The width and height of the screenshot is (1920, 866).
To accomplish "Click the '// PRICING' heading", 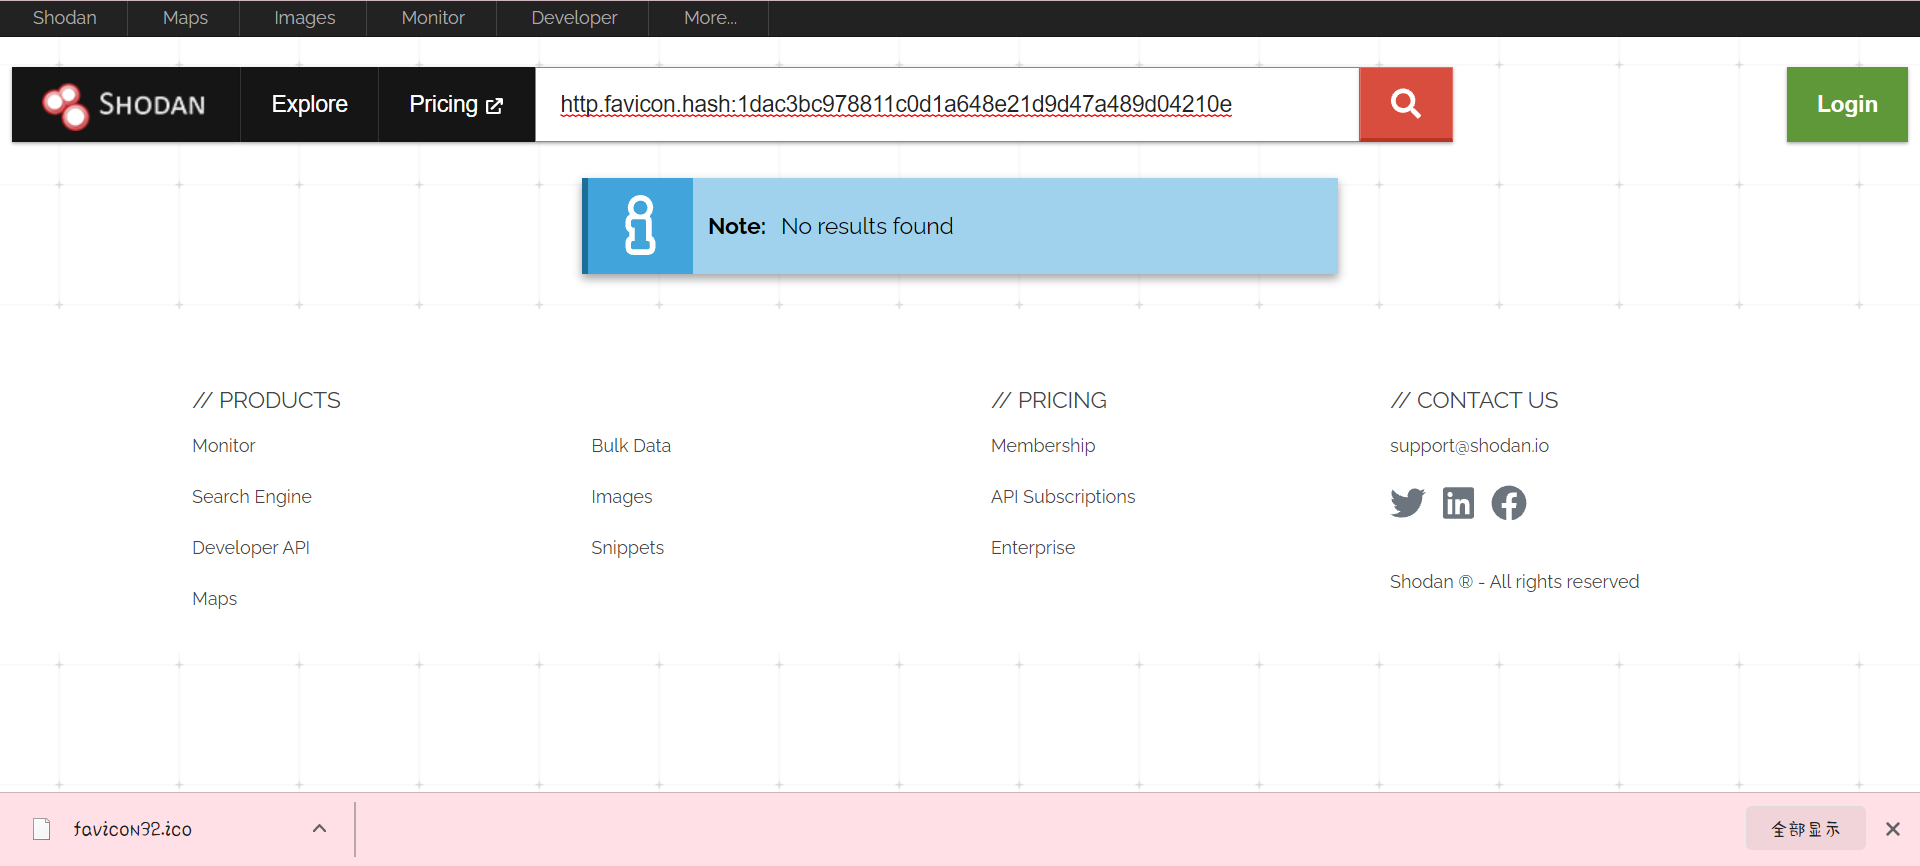I will click(1049, 400).
